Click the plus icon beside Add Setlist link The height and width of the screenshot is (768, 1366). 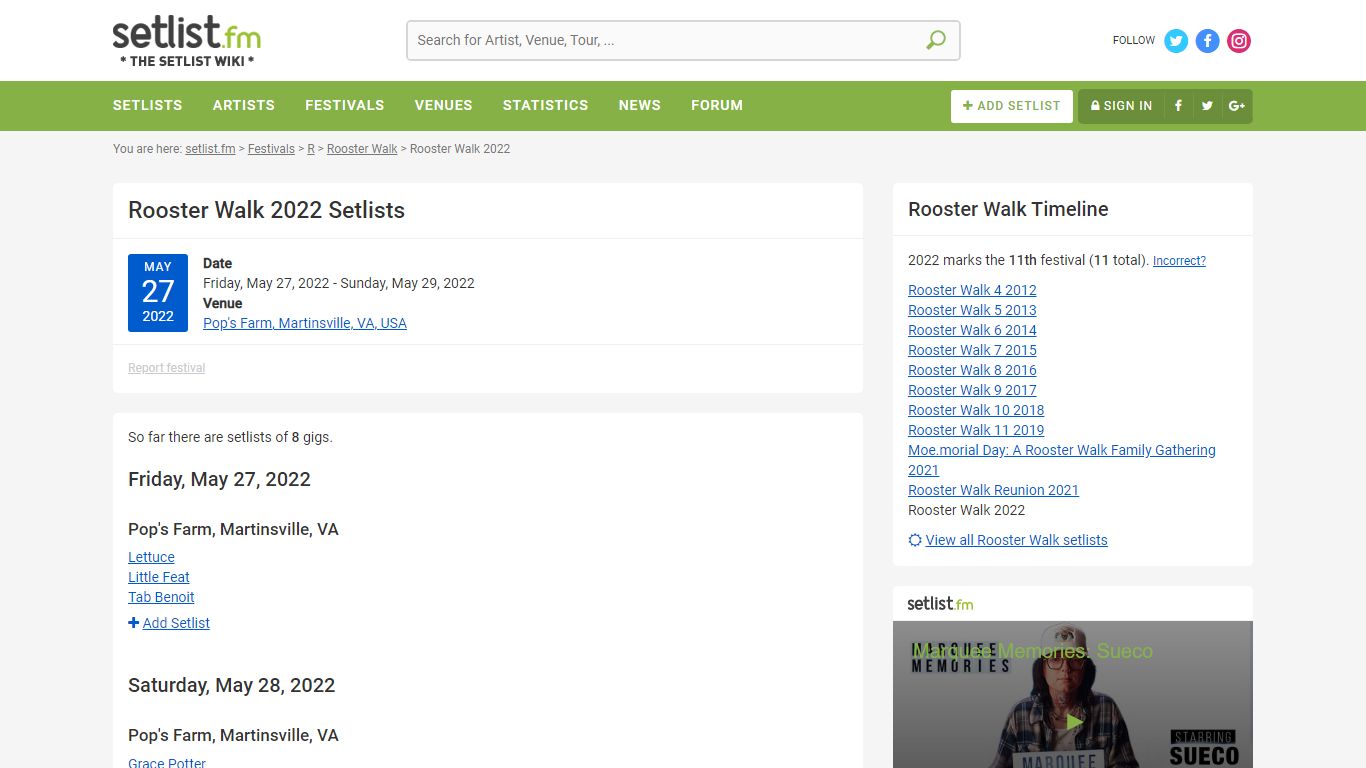134,623
